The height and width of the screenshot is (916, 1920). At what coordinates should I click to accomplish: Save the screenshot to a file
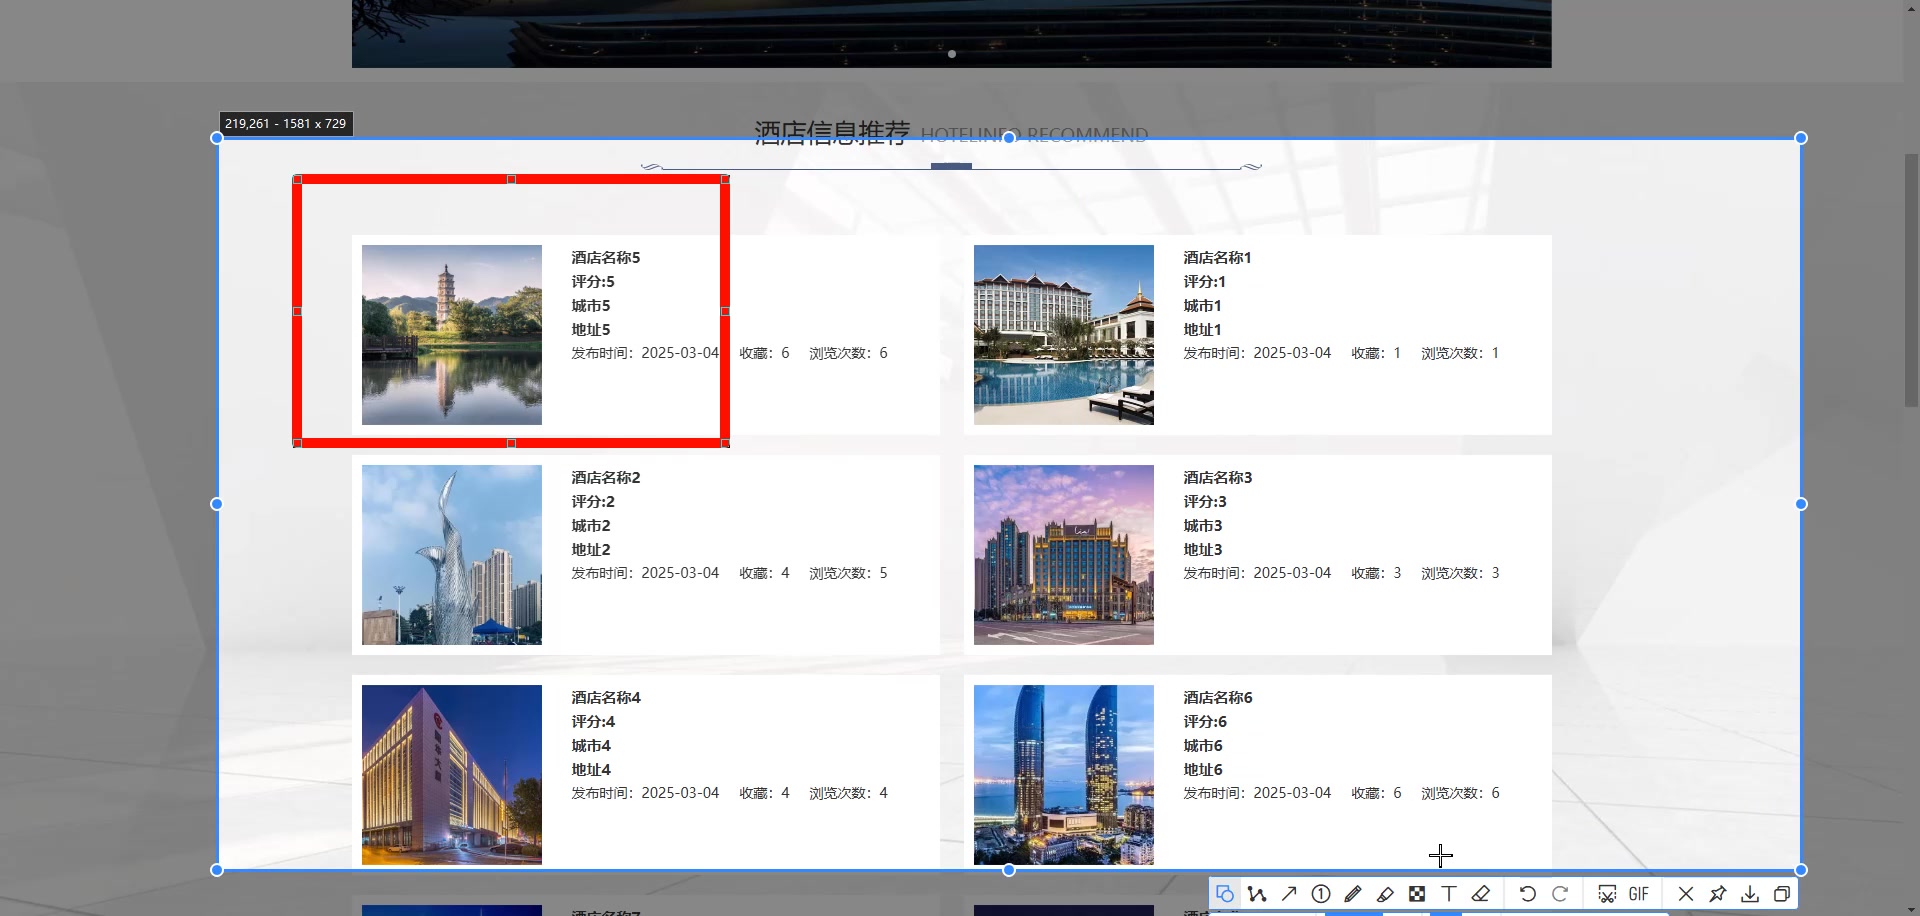(1750, 894)
